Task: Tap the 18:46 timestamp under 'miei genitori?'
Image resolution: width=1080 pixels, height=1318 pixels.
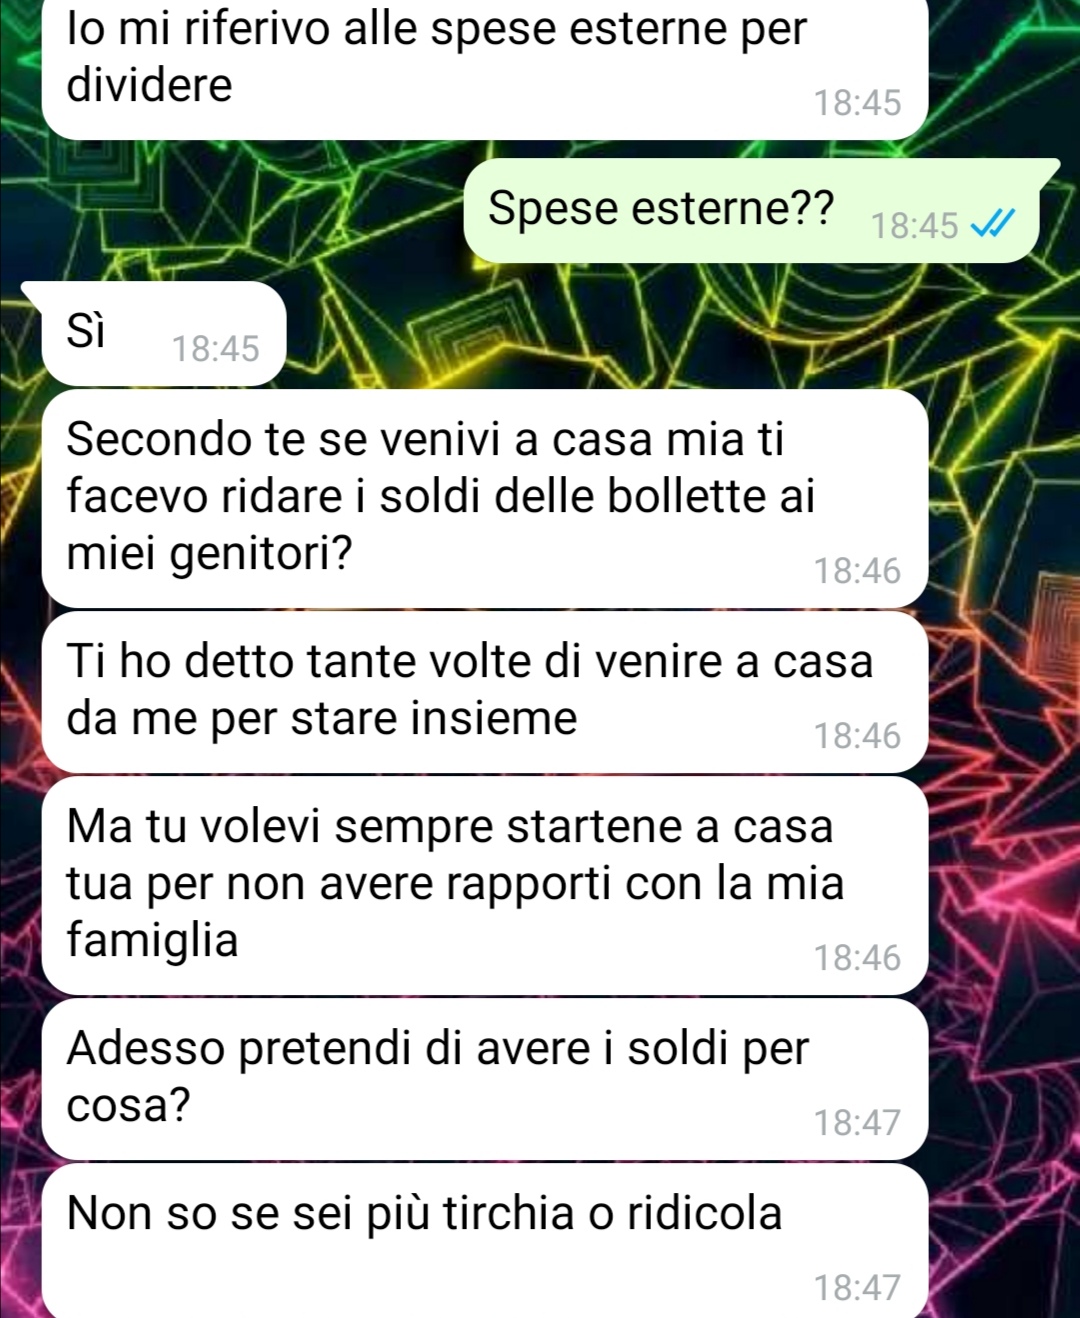Action: 857,571
